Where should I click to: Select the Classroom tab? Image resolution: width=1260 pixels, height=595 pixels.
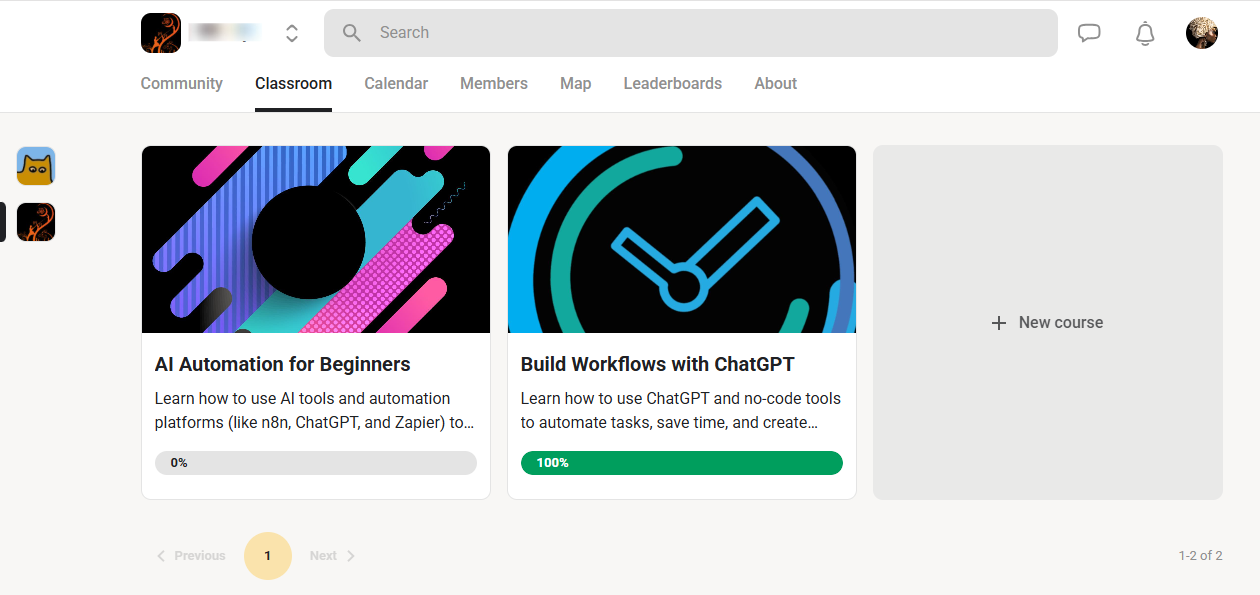point(293,84)
